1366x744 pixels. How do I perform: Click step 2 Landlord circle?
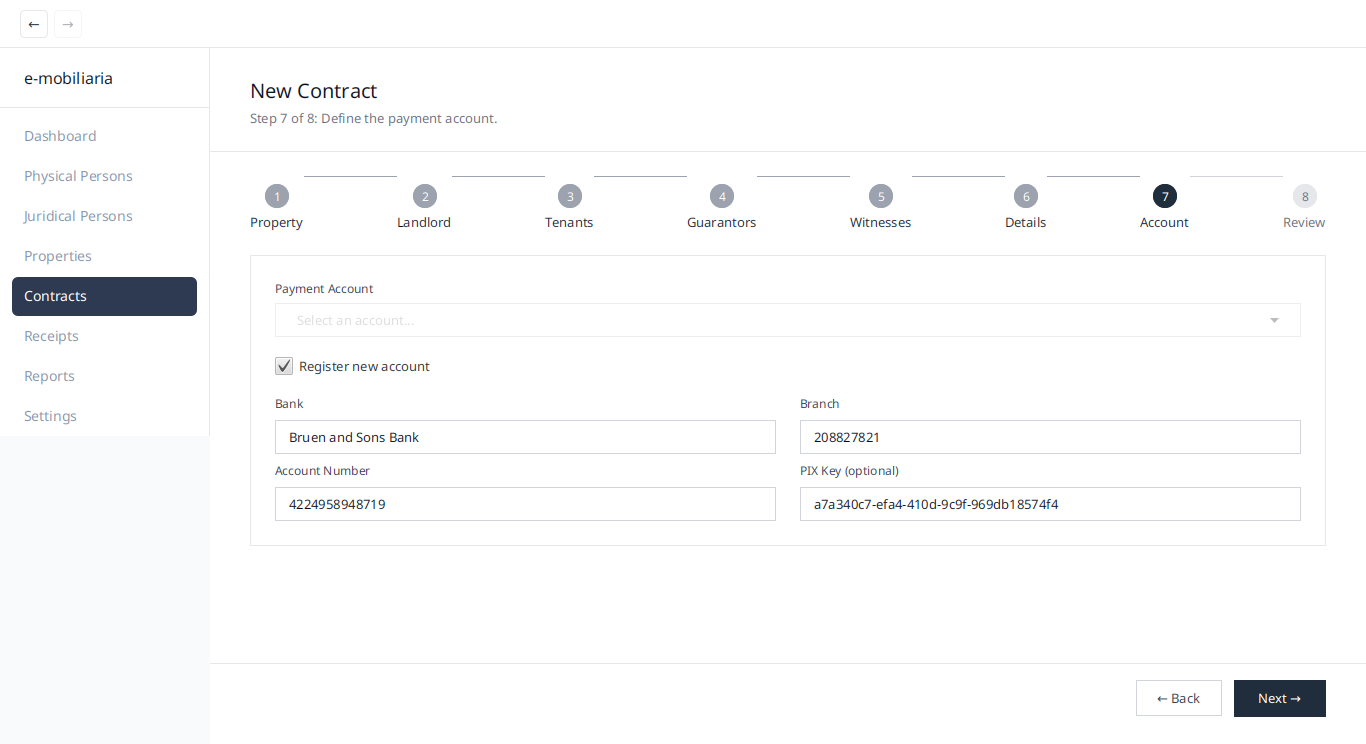425,196
